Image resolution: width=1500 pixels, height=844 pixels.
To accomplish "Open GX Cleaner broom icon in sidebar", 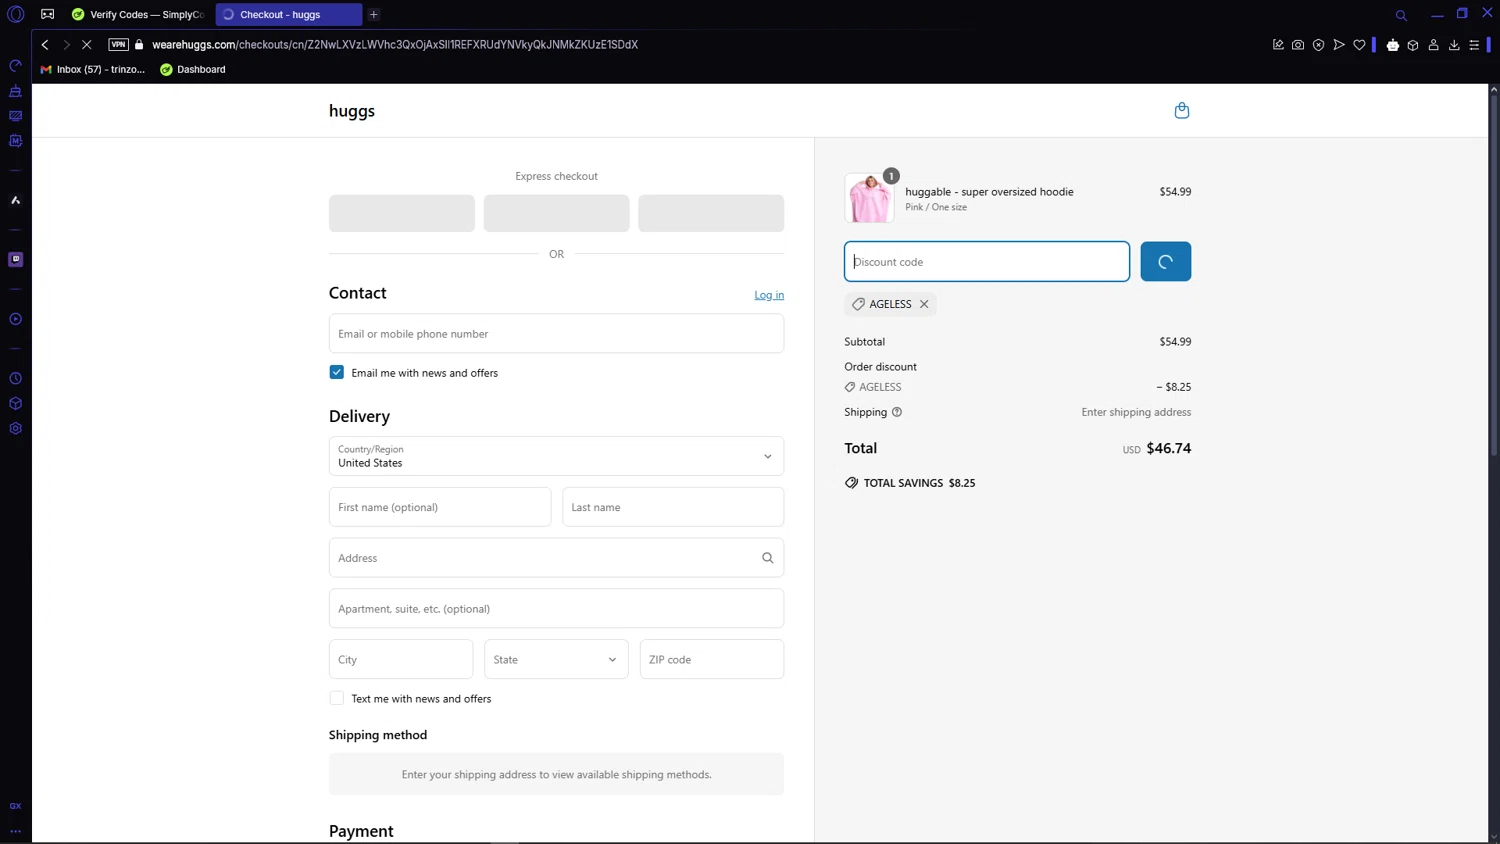I will click(15, 91).
